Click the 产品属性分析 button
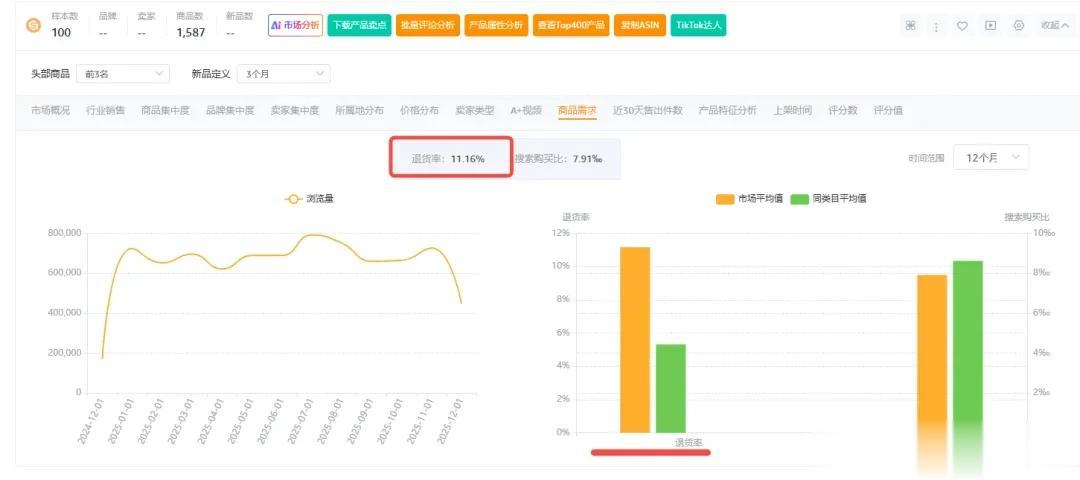The height and width of the screenshot is (480, 1080). tap(497, 25)
